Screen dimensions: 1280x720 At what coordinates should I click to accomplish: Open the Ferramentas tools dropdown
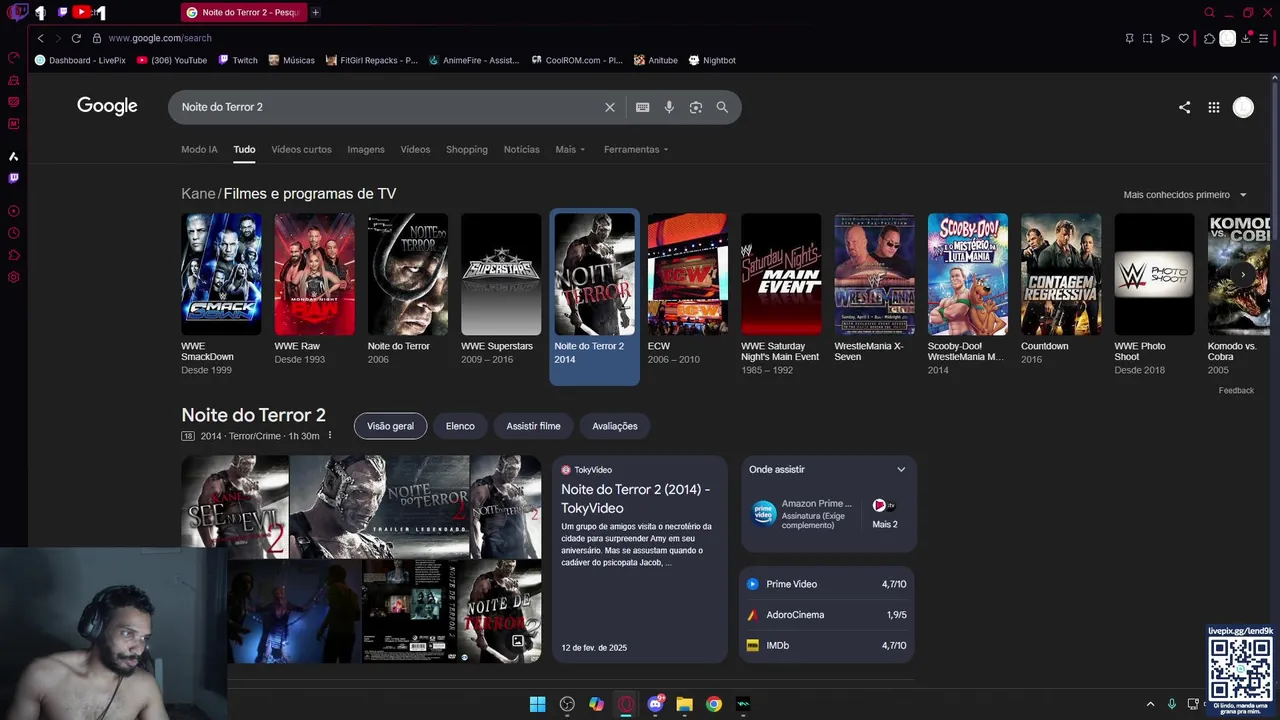636,149
